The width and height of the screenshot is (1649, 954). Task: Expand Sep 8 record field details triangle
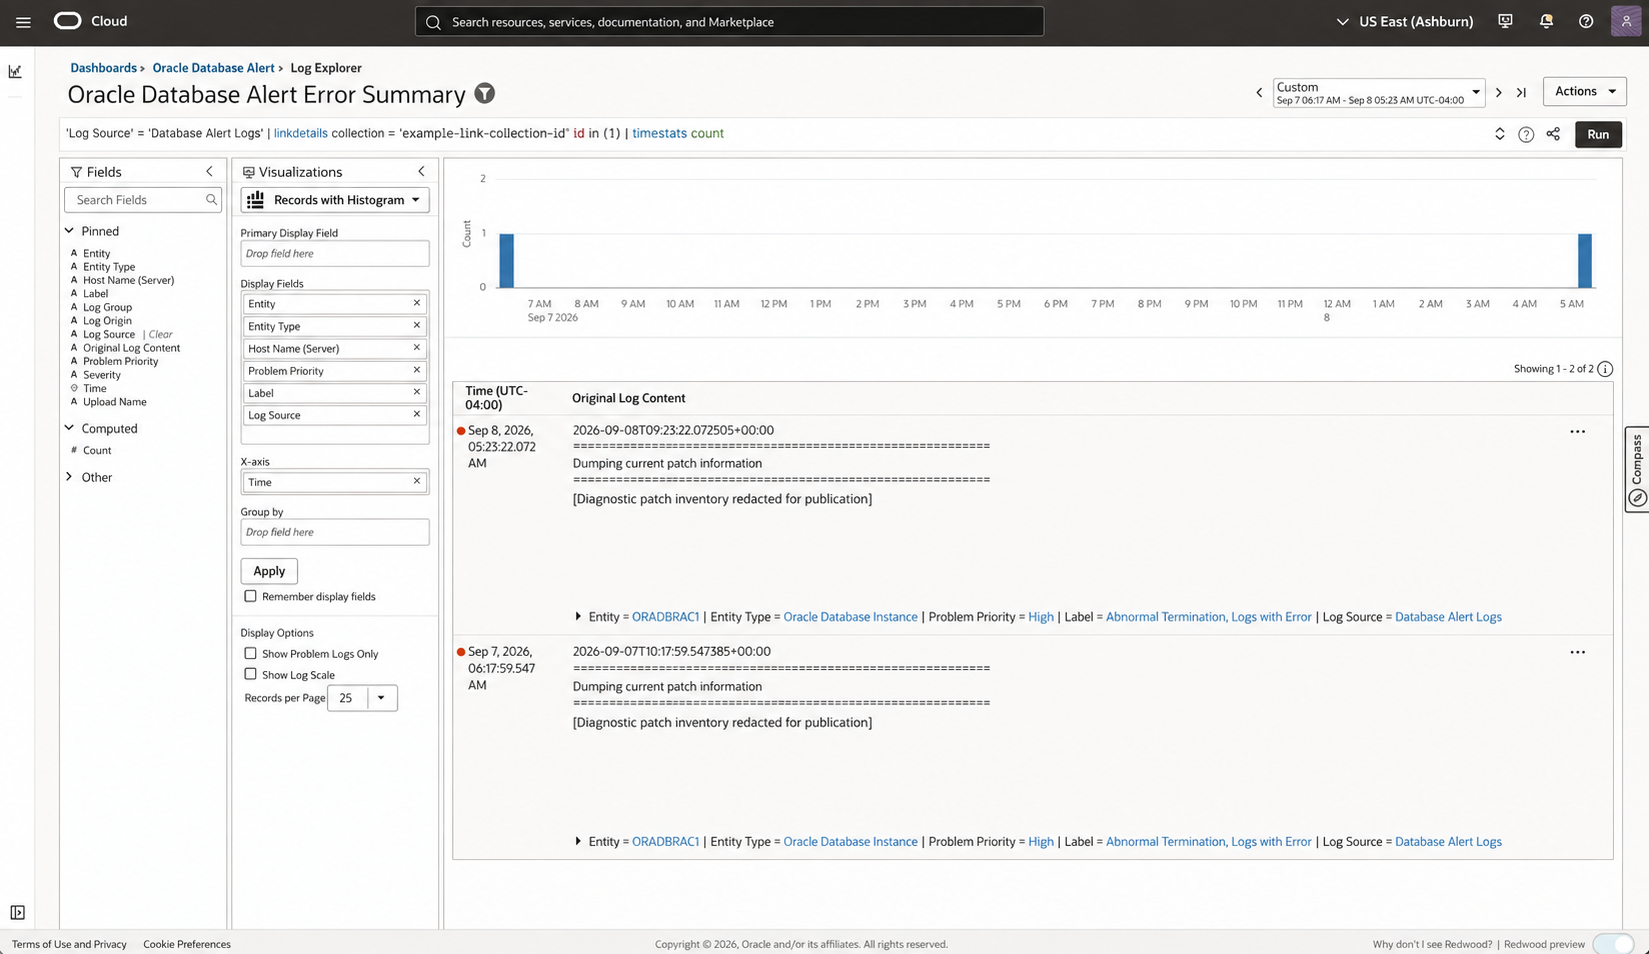tap(578, 617)
